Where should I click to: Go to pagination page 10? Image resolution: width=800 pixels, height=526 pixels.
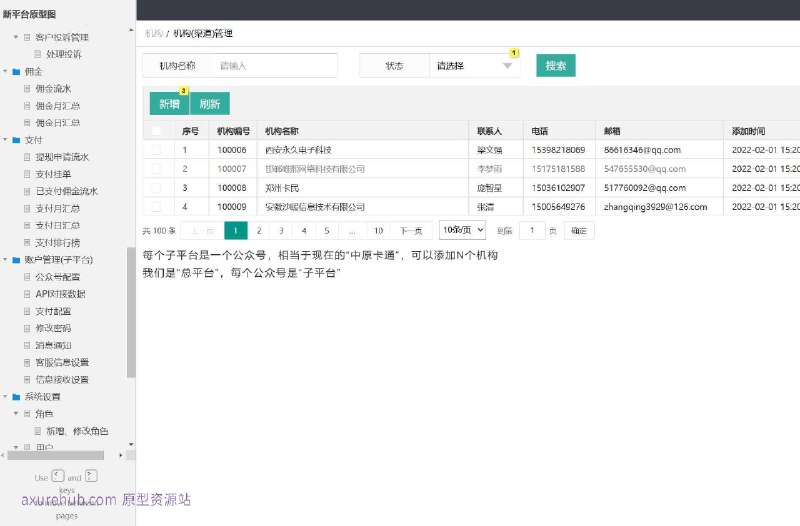pos(378,231)
